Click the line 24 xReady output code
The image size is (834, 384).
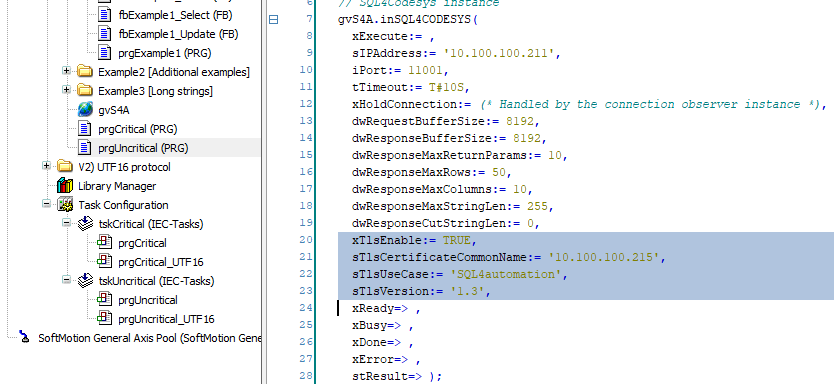coord(386,308)
